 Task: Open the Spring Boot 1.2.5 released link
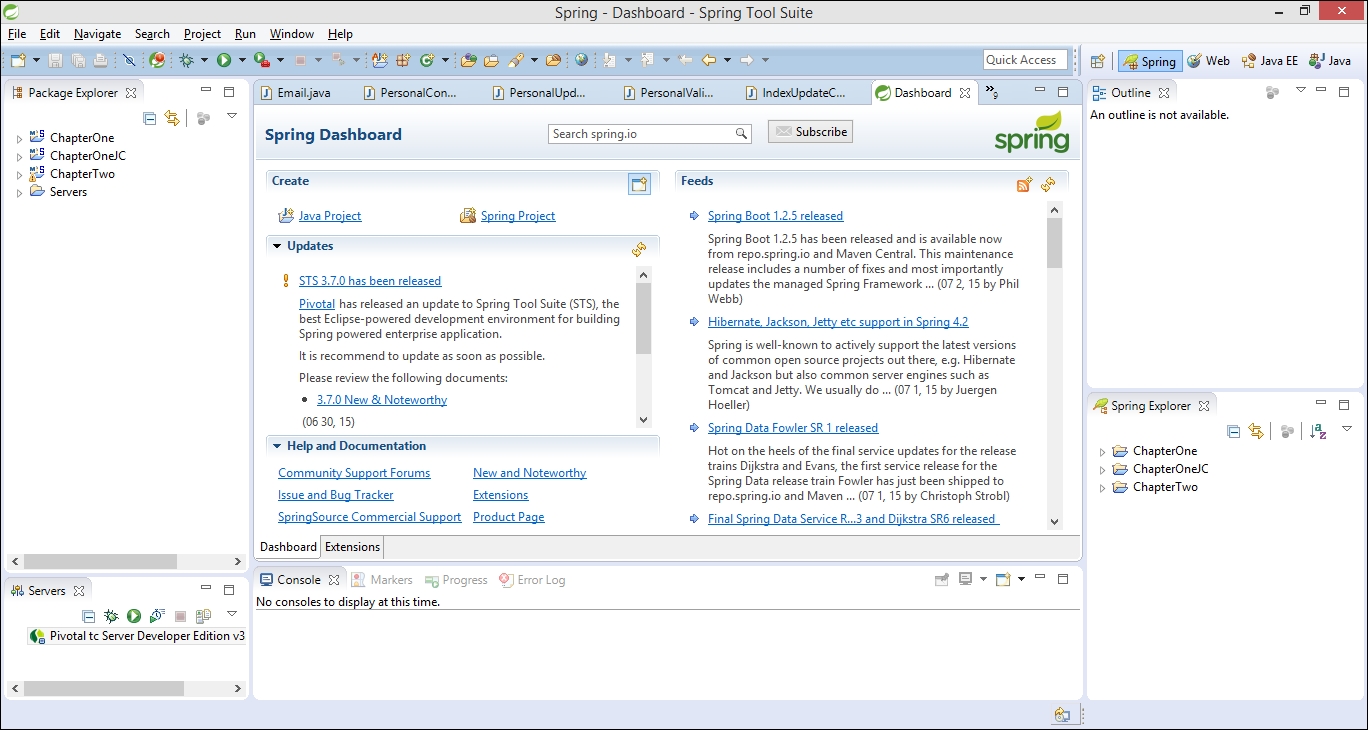[x=775, y=216]
